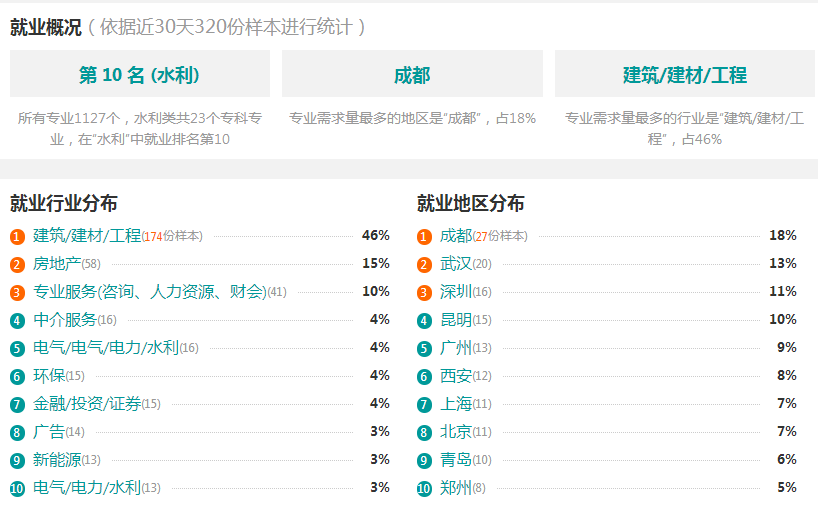Click rank badge 6 beside 环保
The image size is (818, 506).
pyautogui.click(x=17, y=377)
